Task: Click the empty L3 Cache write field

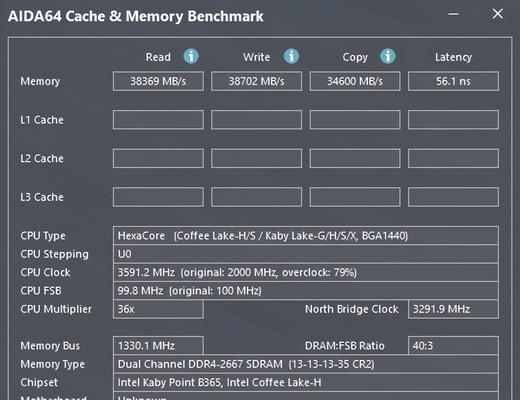Action: point(256,197)
